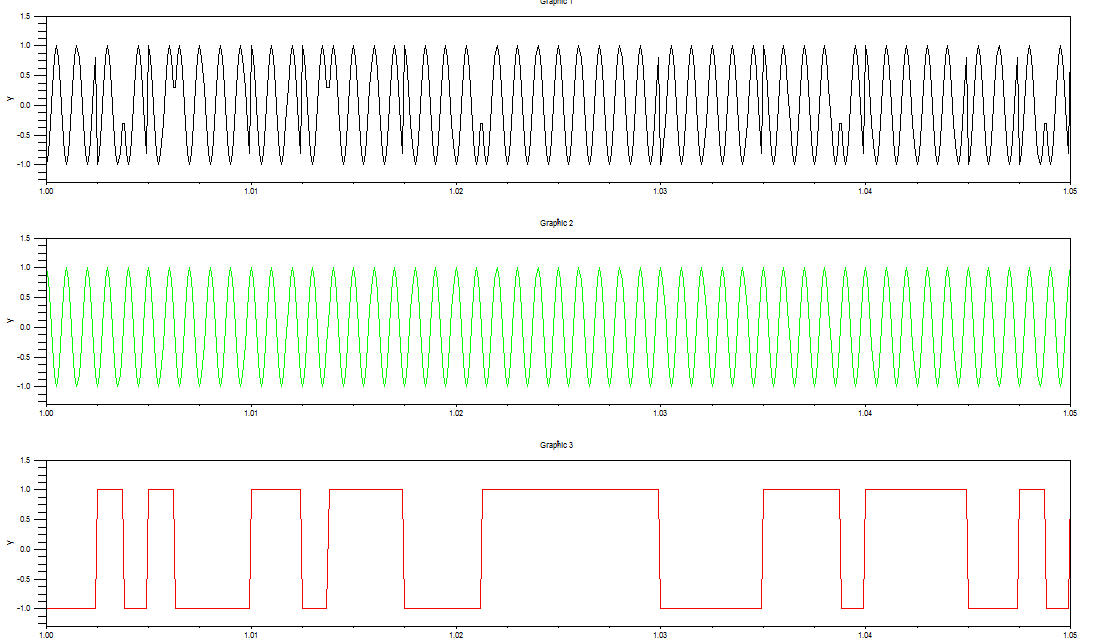Select the 1.0 y-axis tick label of Graphic 2
Image resolution: width=1103 pixels, height=642 pixels.
[25, 268]
